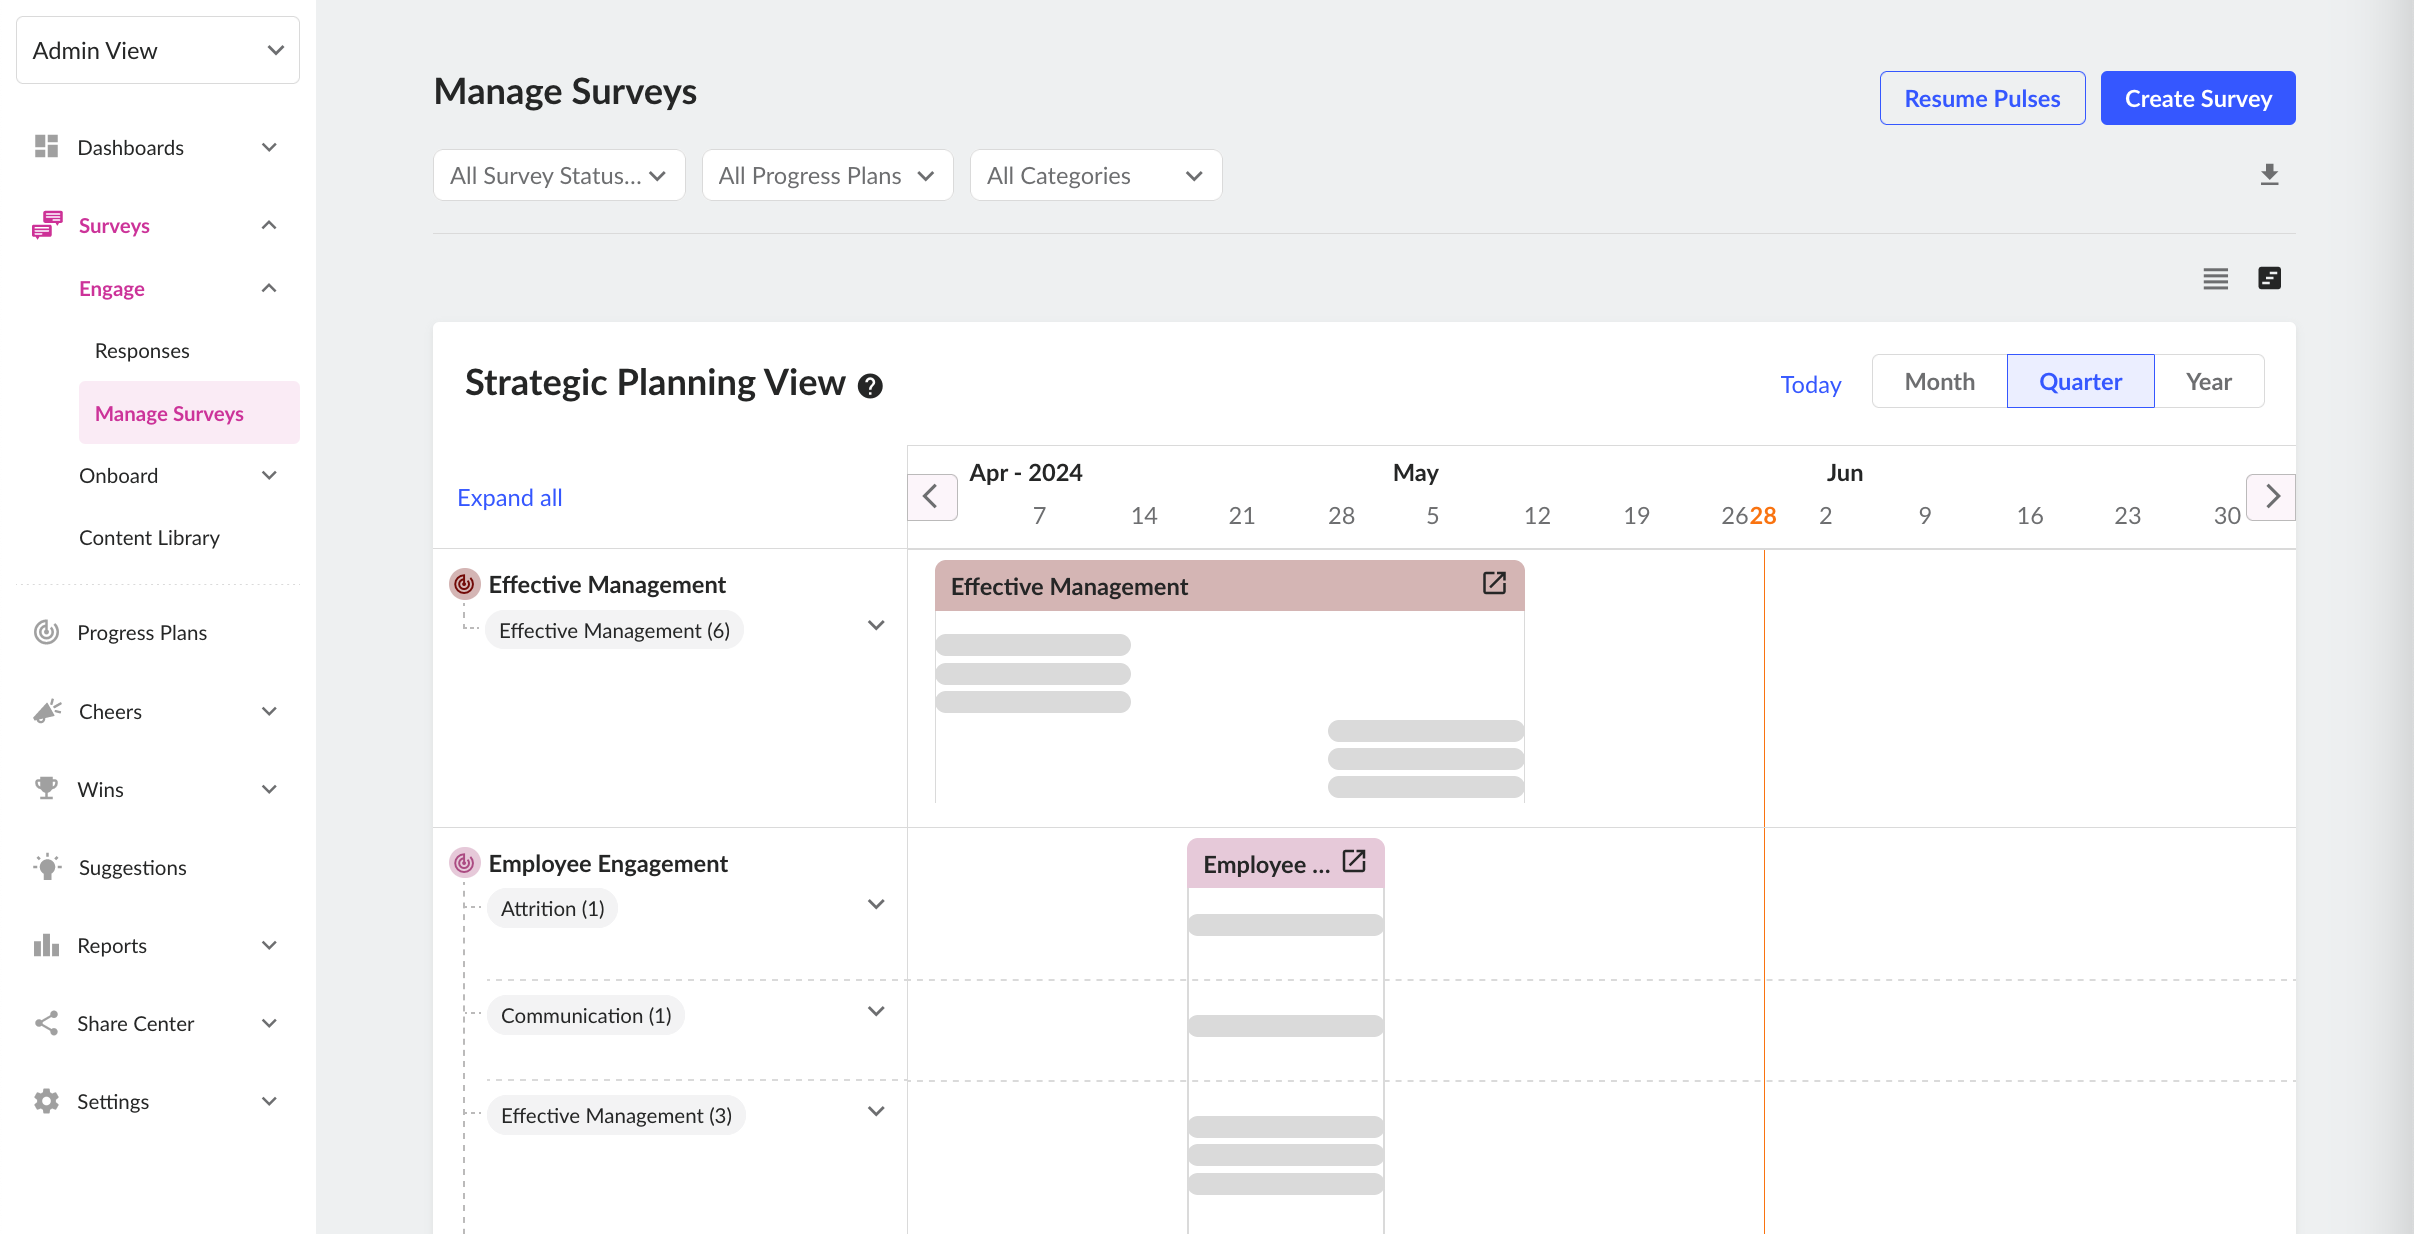Click the Communication survey gray bar
The image size is (2414, 1234).
pos(1285,1026)
